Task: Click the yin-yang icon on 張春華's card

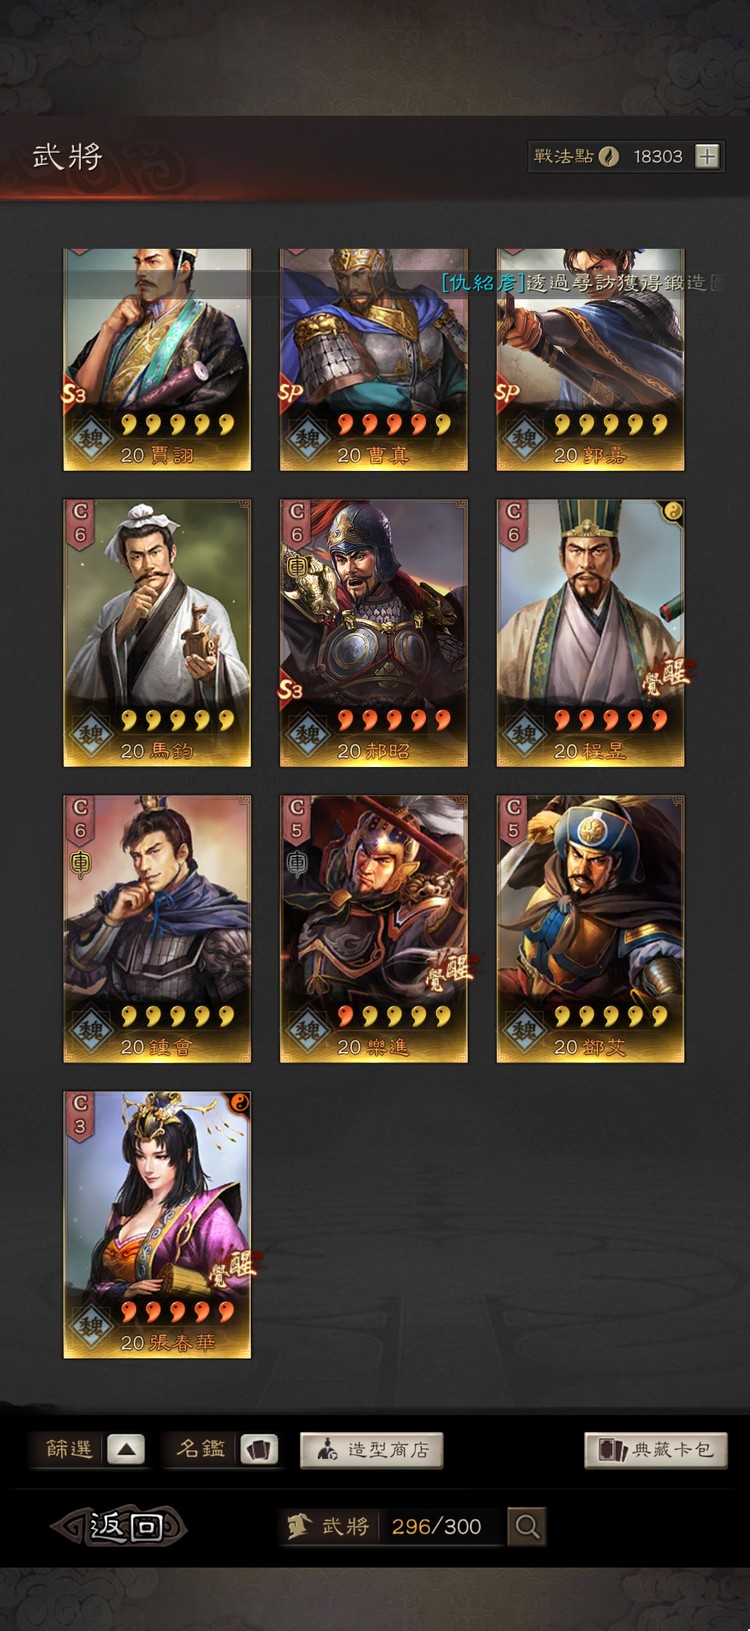Action: pyautogui.click(x=240, y=1103)
